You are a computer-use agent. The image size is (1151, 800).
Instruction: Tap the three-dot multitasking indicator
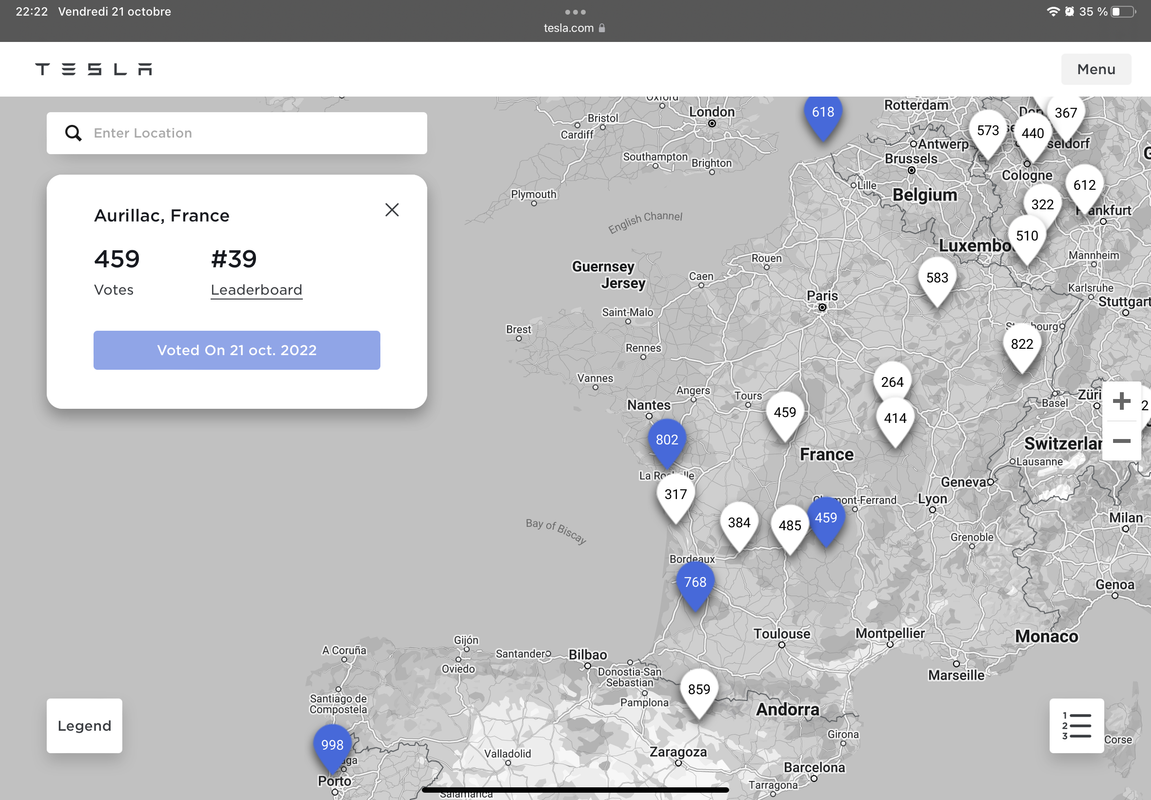point(575,12)
